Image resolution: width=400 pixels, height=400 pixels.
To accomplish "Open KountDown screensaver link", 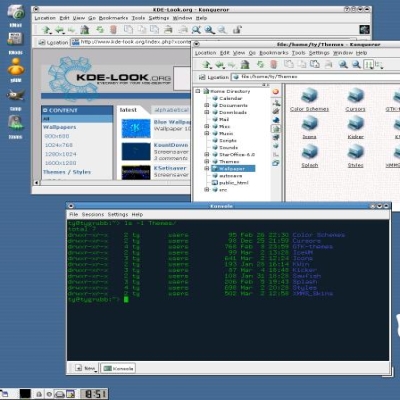I will pos(171,145).
